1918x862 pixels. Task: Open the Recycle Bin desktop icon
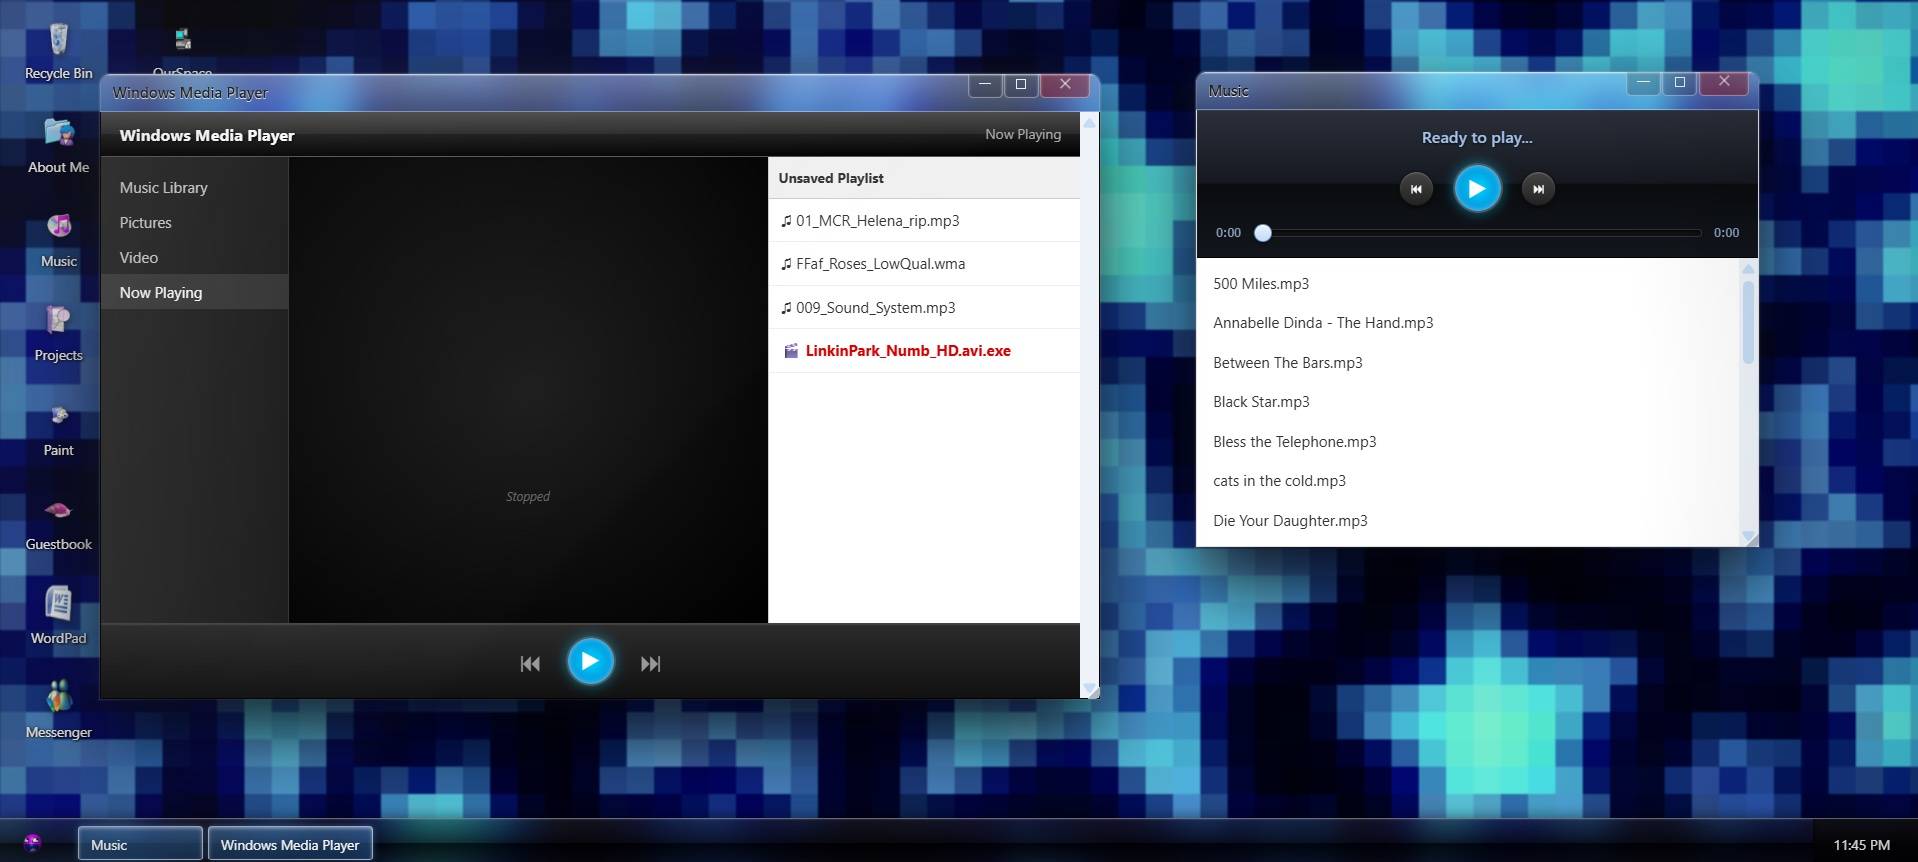pyautogui.click(x=58, y=52)
